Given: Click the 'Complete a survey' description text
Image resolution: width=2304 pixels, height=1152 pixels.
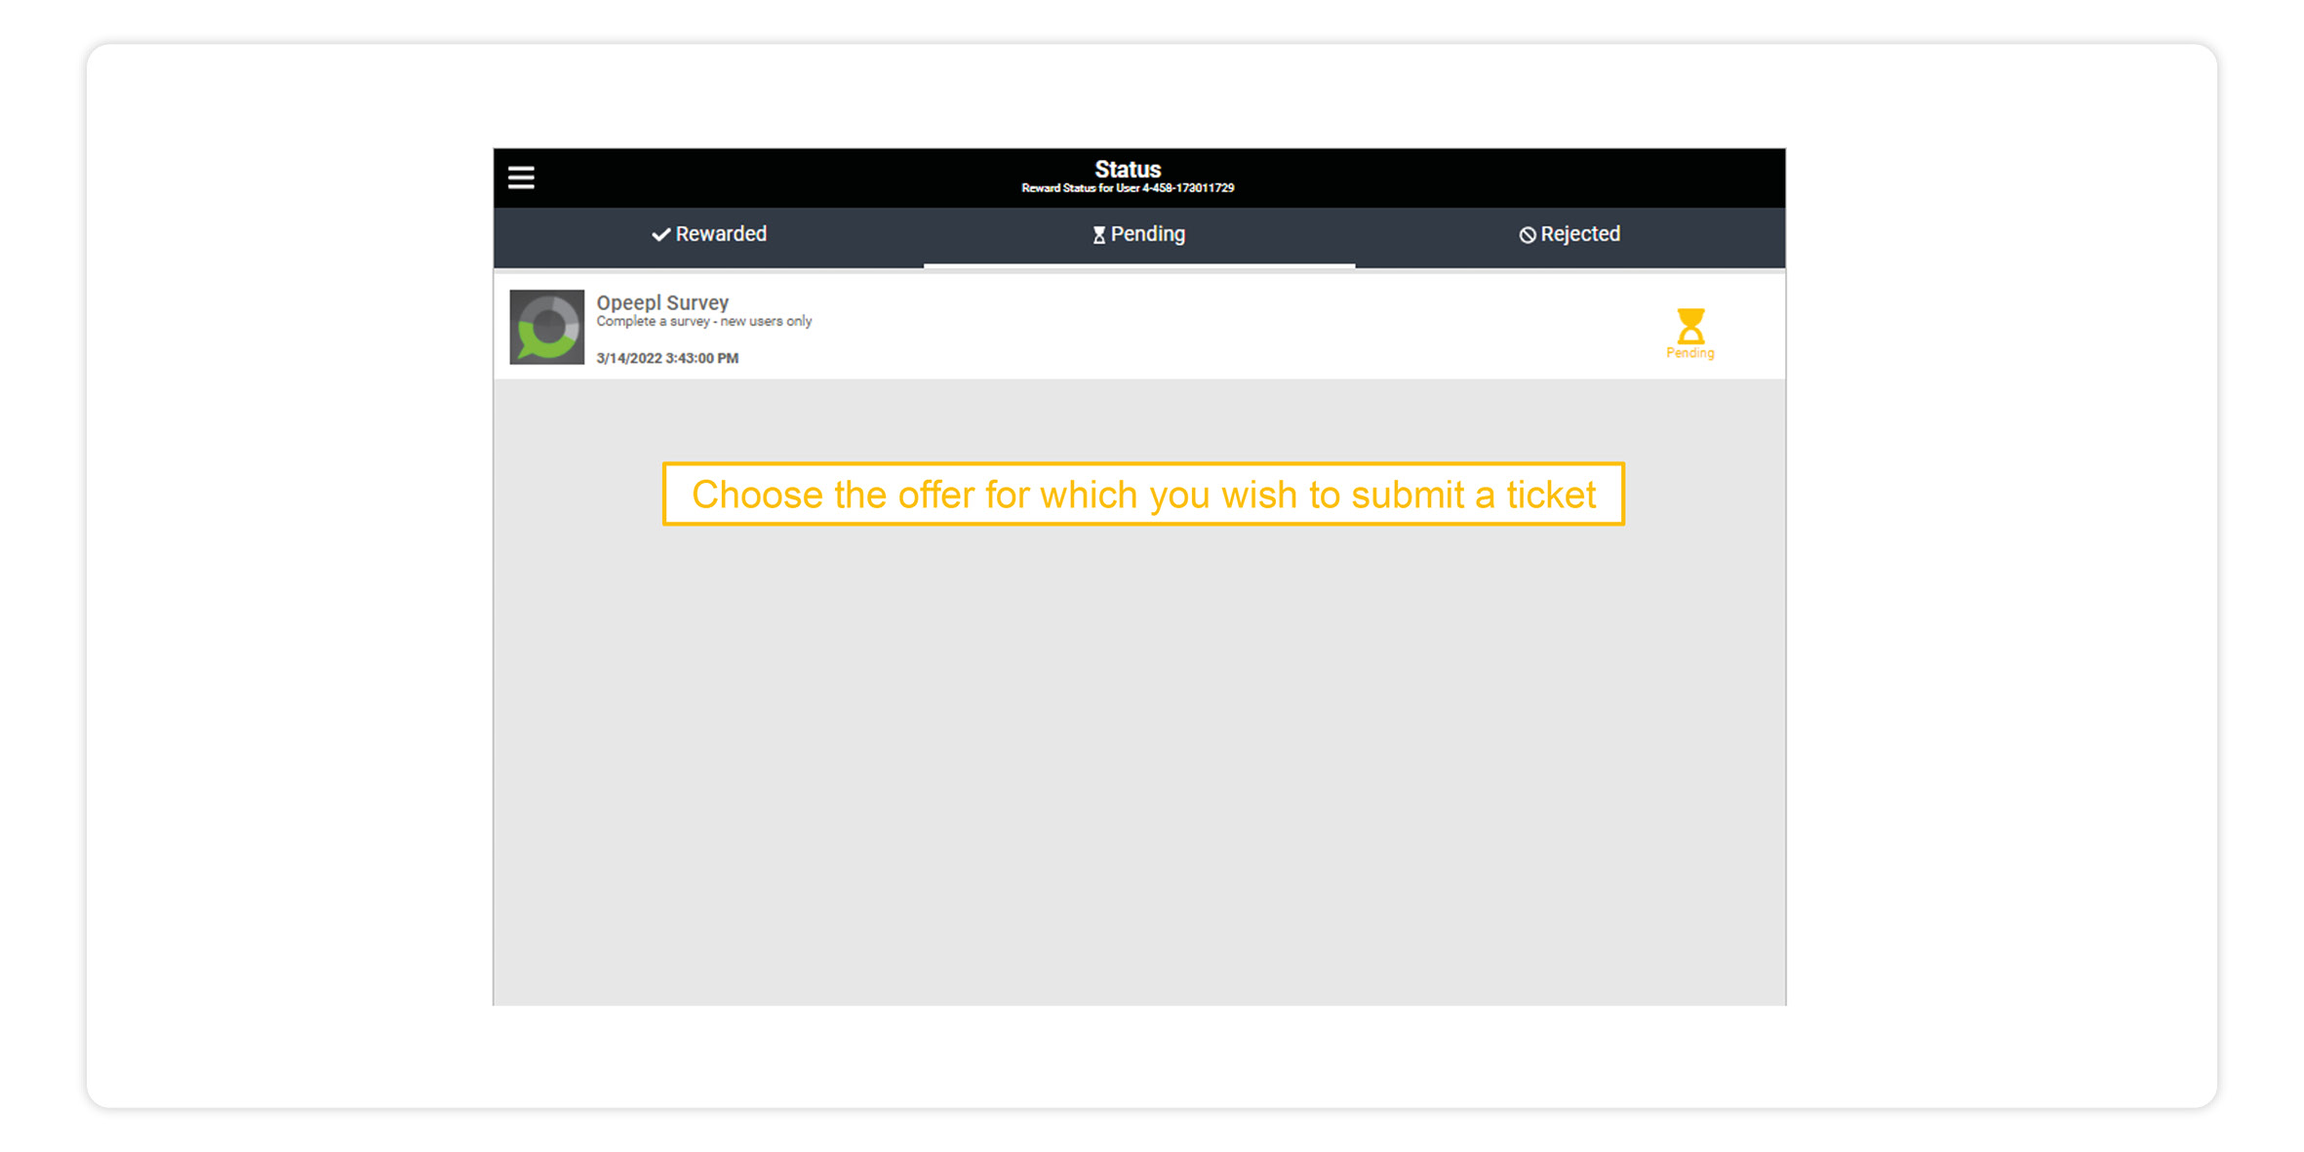Looking at the screenshot, I should click(704, 322).
